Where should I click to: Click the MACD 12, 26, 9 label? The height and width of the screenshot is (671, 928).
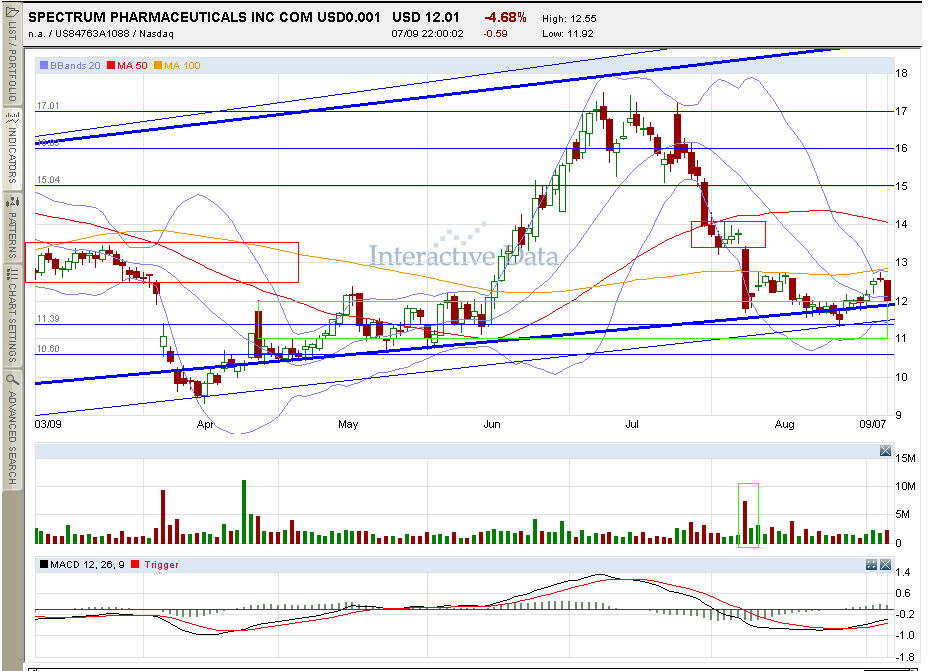[x=87, y=564]
